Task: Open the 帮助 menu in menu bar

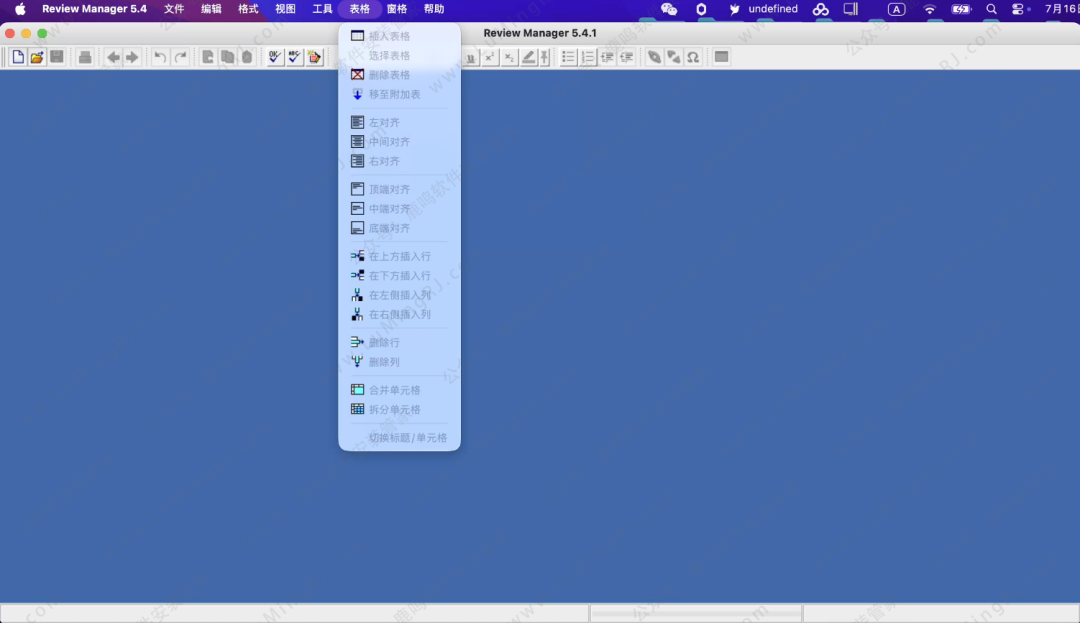Action: (x=434, y=9)
